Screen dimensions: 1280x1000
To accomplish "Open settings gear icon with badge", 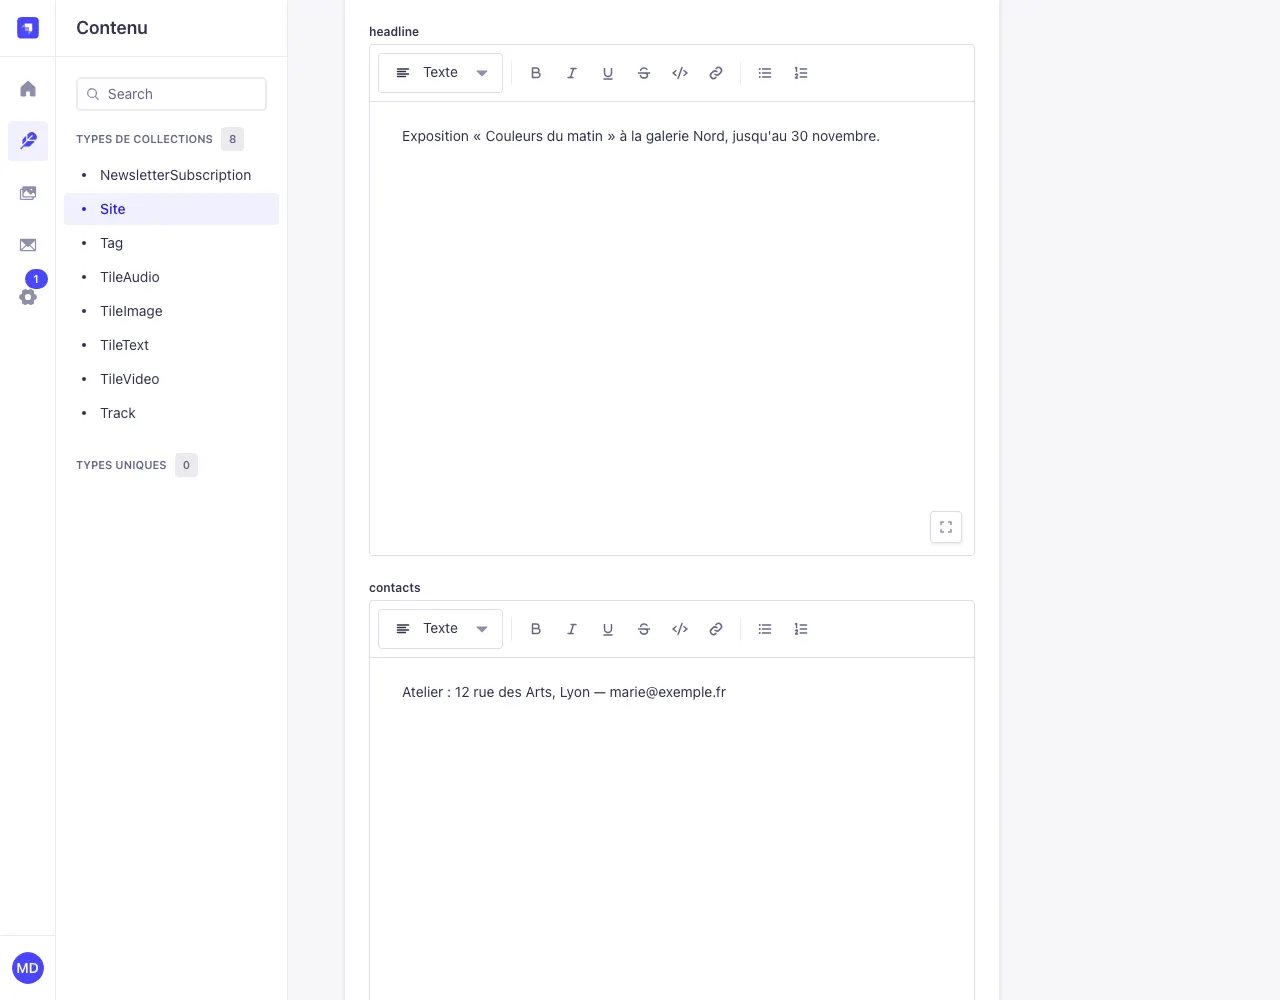I will click(x=28, y=297).
